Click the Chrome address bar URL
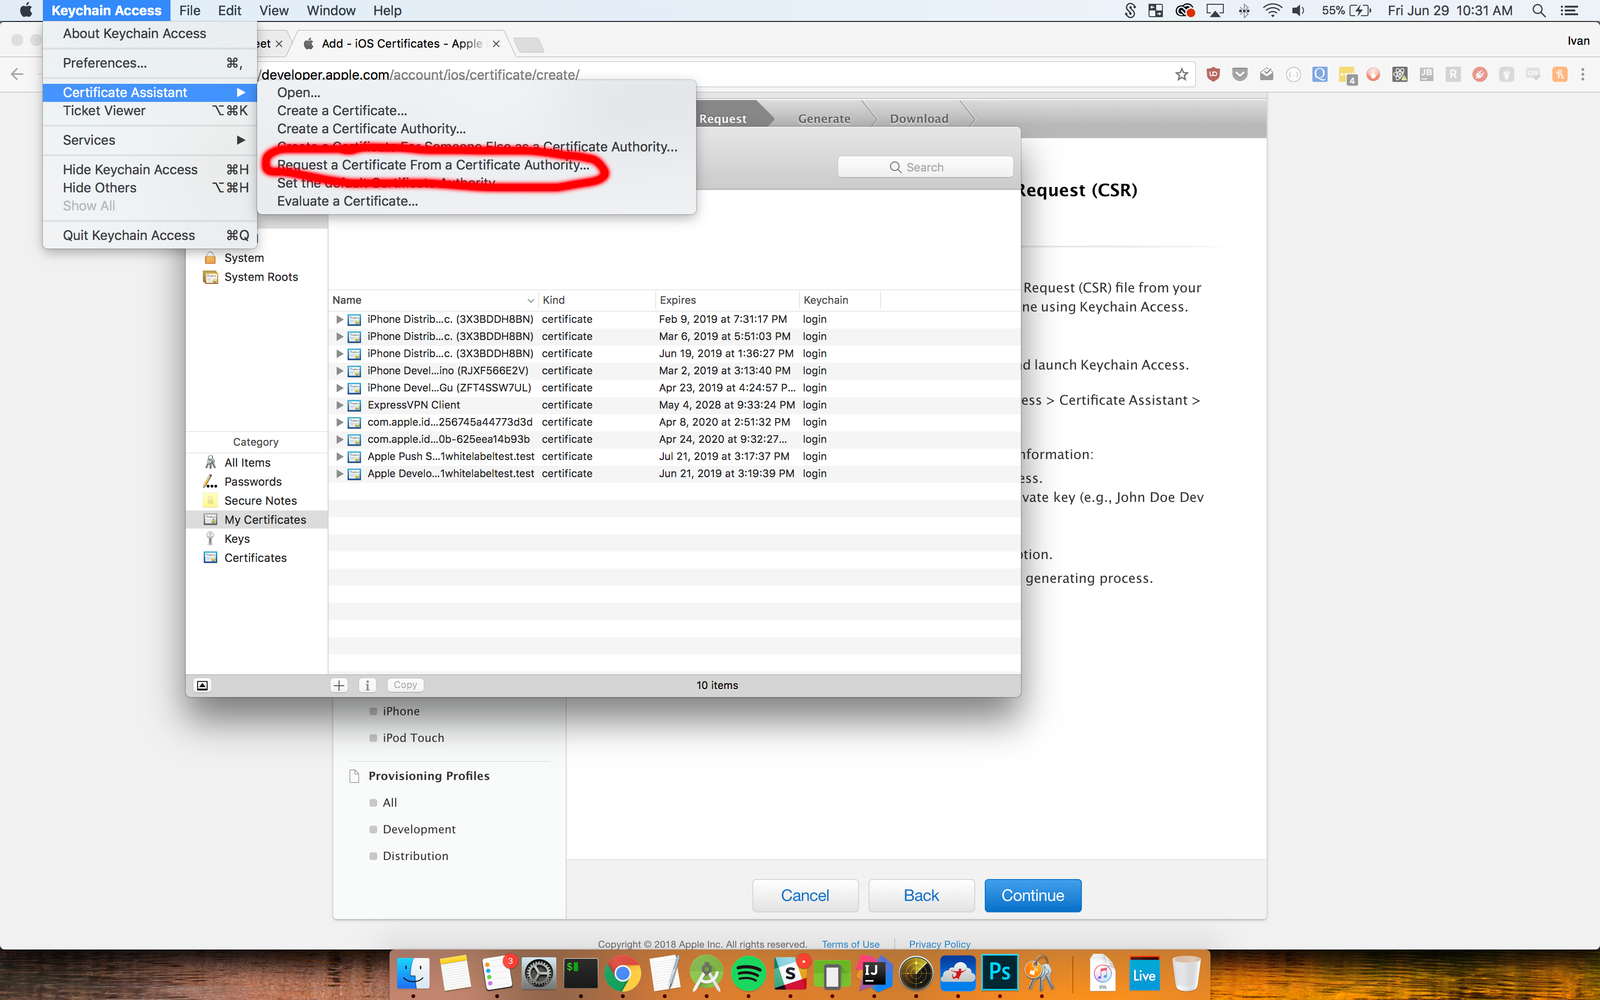This screenshot has width=1600, height=1000. pos(420,75)
